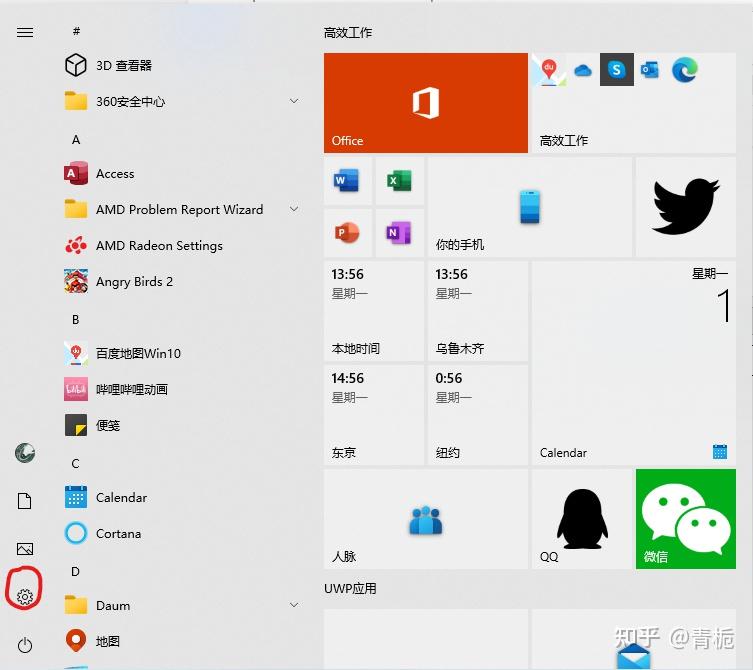Click the letter A section header
Screen dimensions: 753x670
pyautogui.click(x=76, y=140)
